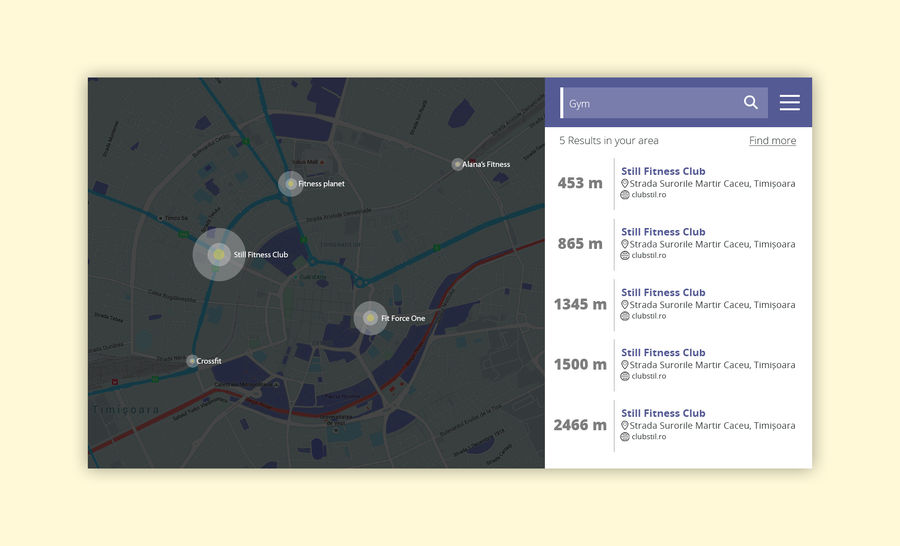Visit clubstil.ro in the 453 m result
This screenshot has height=546, width=900.
[649, 195]
